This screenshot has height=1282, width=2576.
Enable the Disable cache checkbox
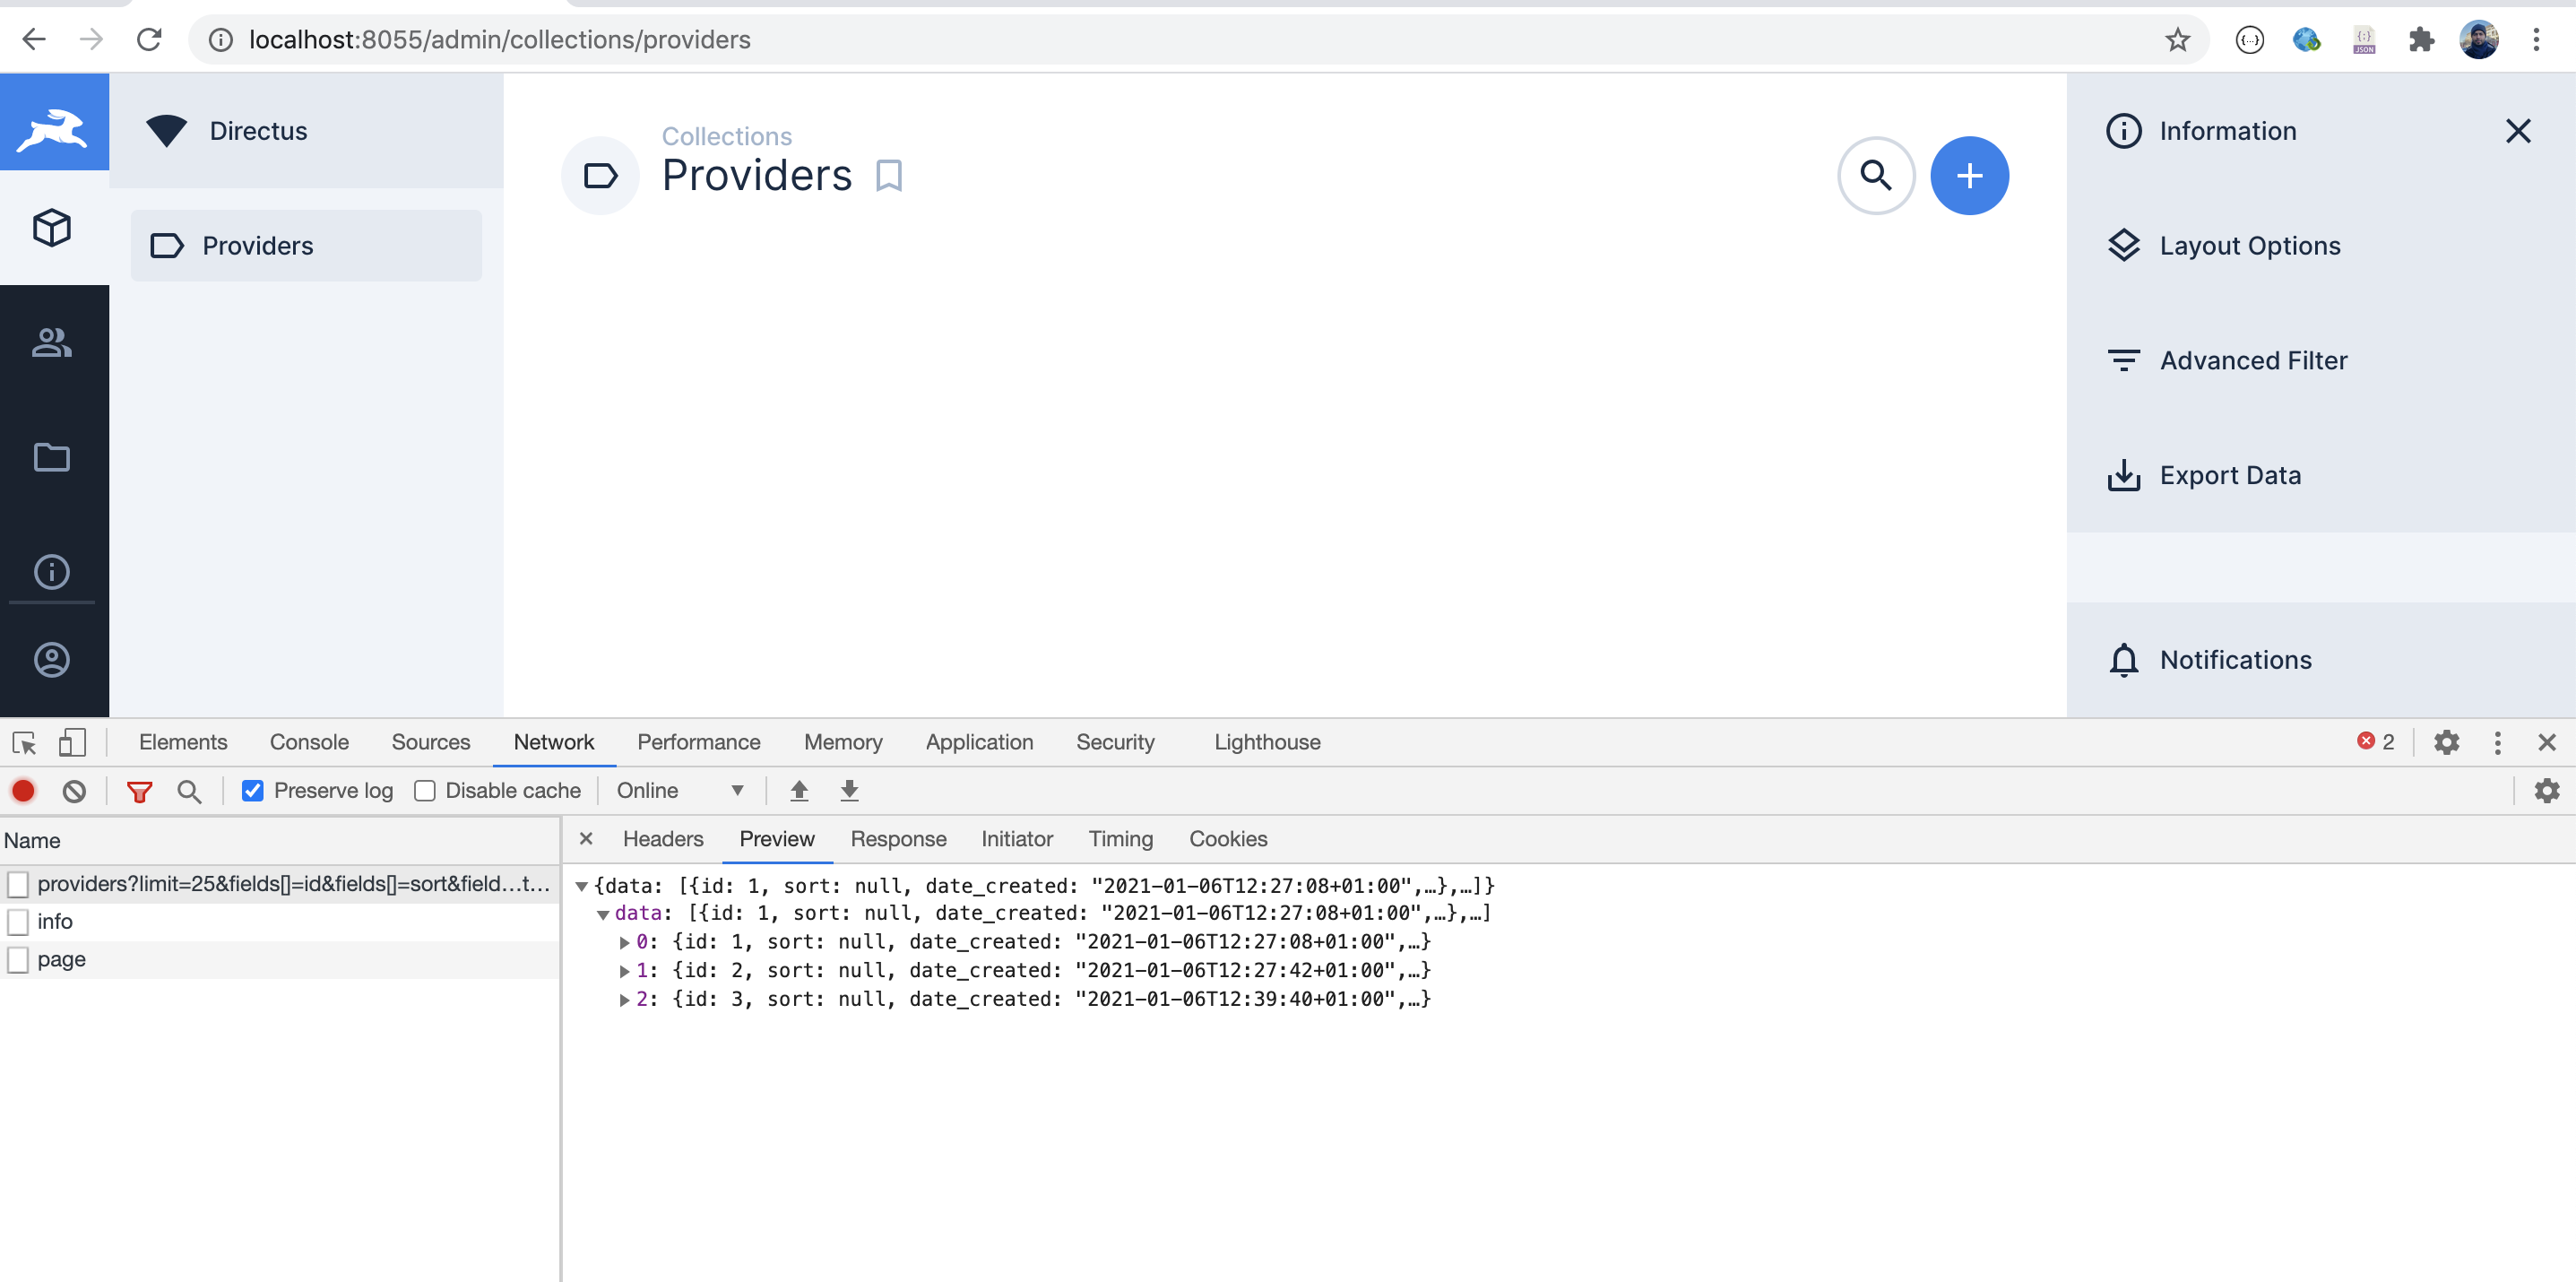pyautogui.click(x=425, y=791)
